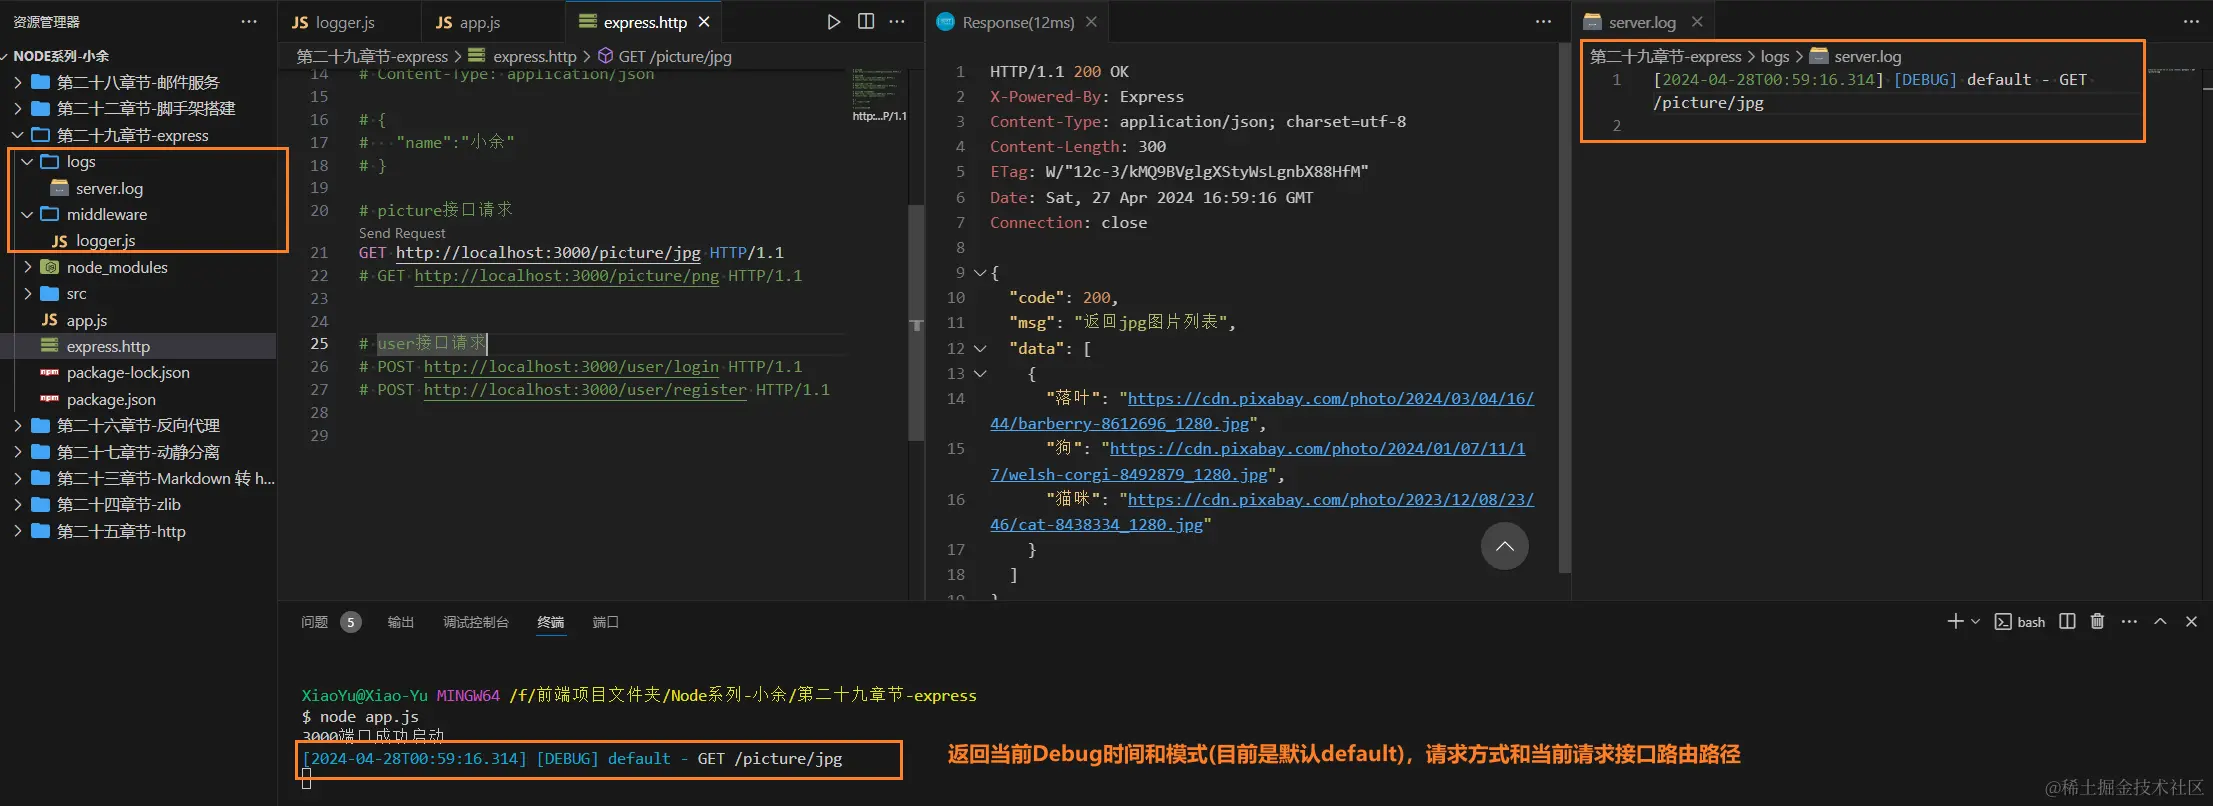2213x806 pixels.
Task: Expand the node_modules folder
Action: (27, 267)
